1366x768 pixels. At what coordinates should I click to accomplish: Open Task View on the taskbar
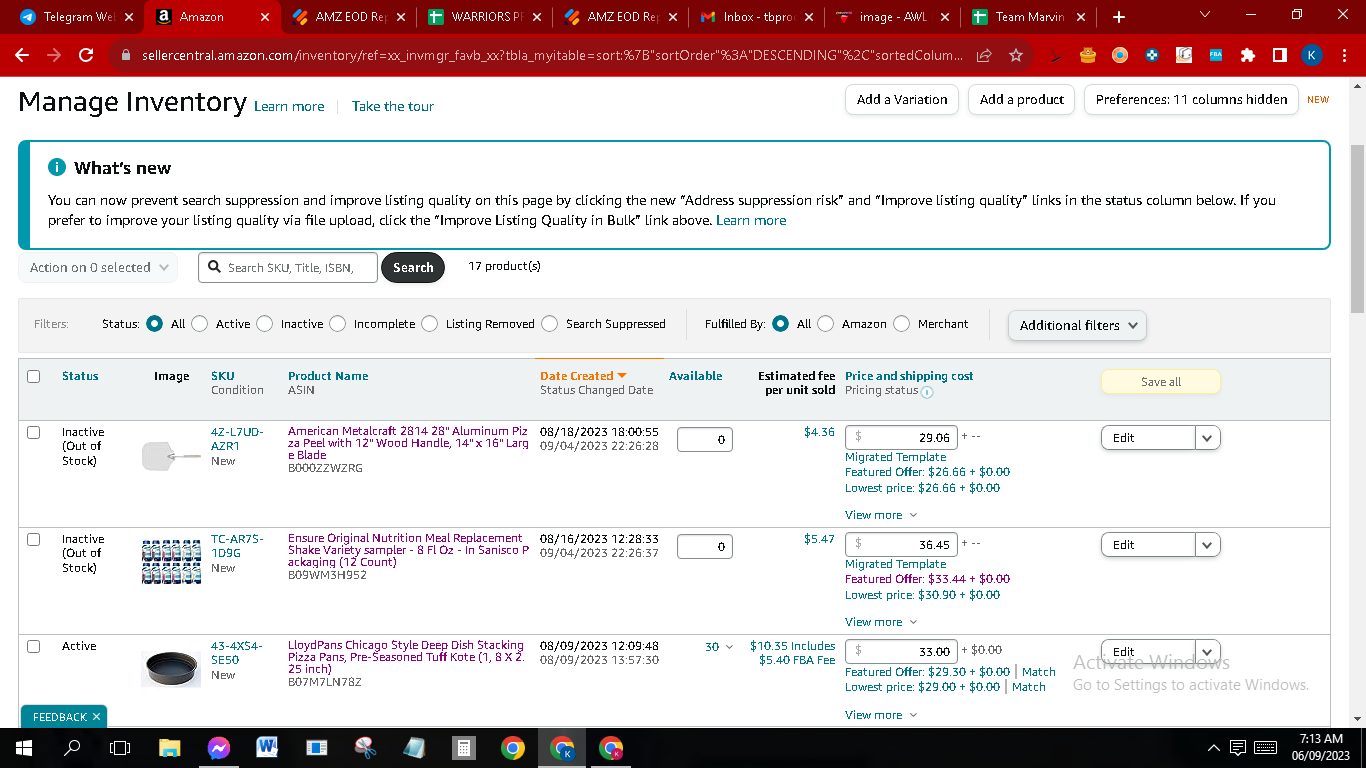click(120, 747)
